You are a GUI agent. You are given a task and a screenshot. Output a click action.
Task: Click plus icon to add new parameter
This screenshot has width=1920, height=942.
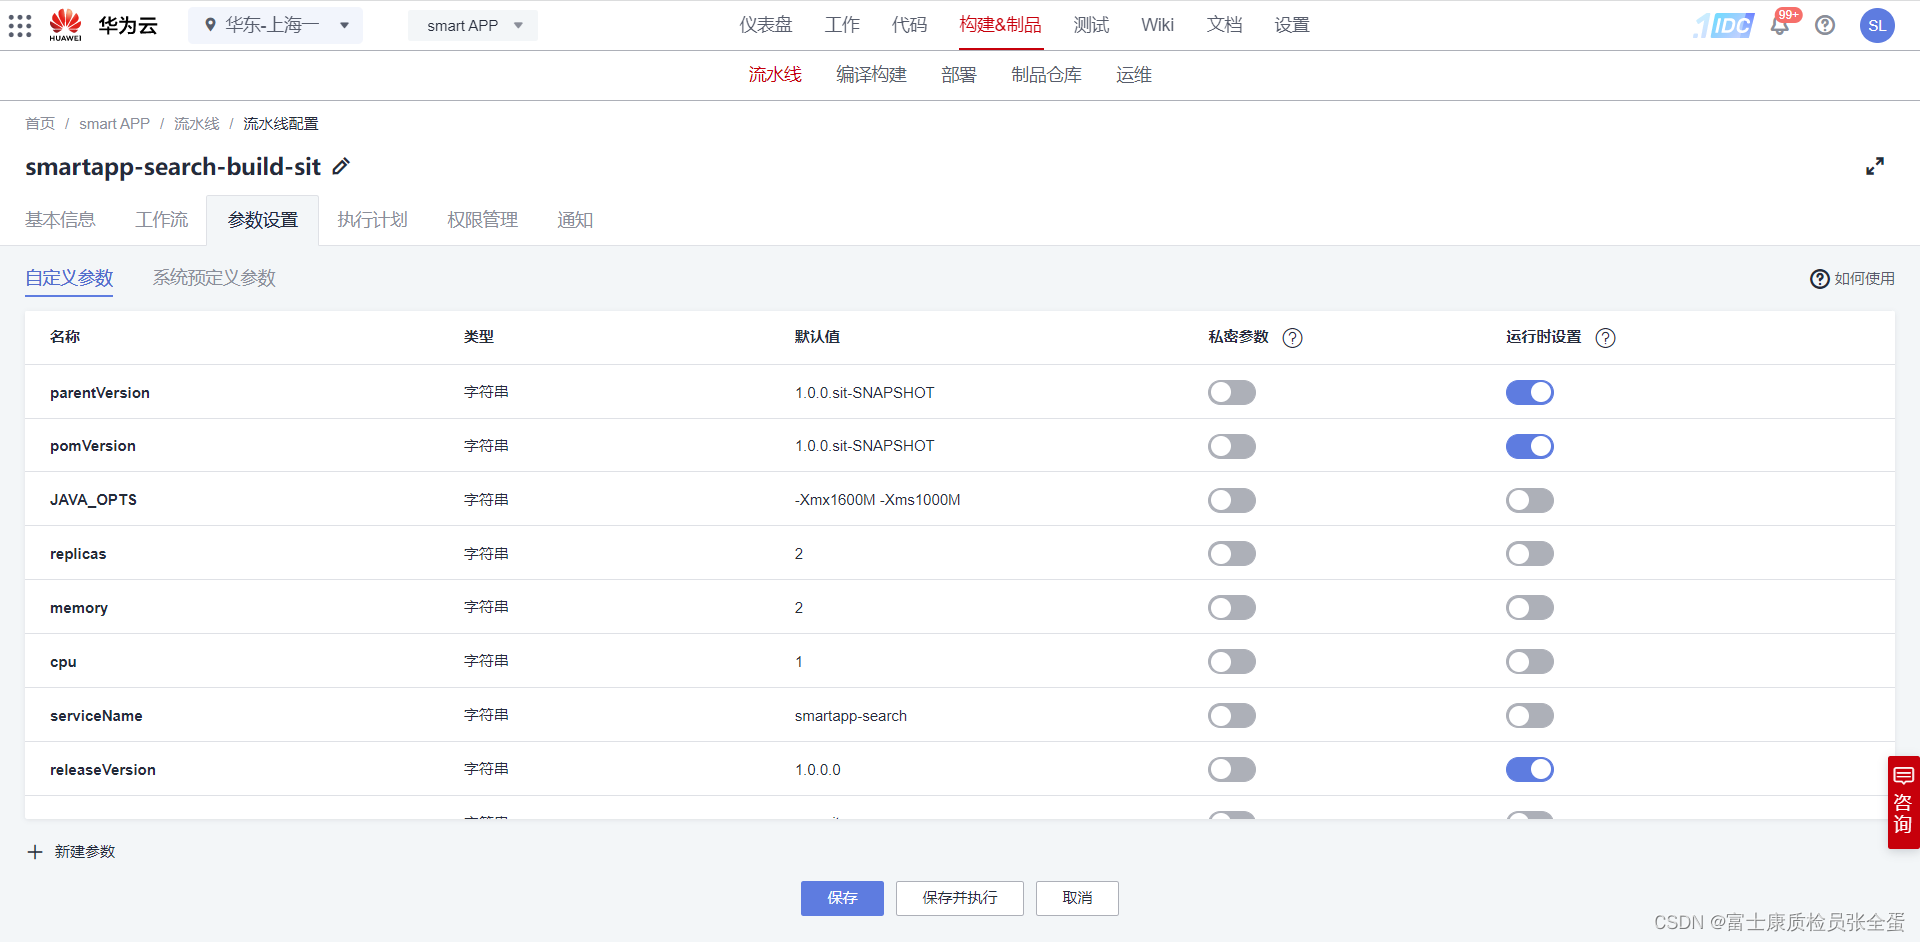point(35,852)
